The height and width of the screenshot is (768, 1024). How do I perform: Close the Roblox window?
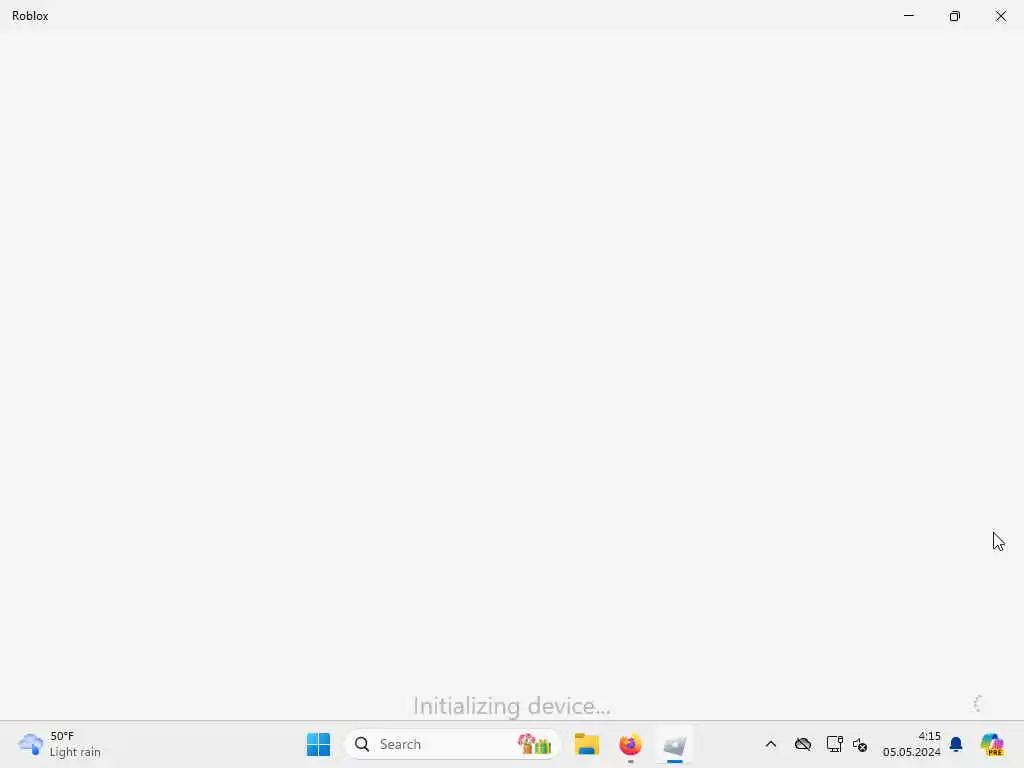coord(1000,16)
